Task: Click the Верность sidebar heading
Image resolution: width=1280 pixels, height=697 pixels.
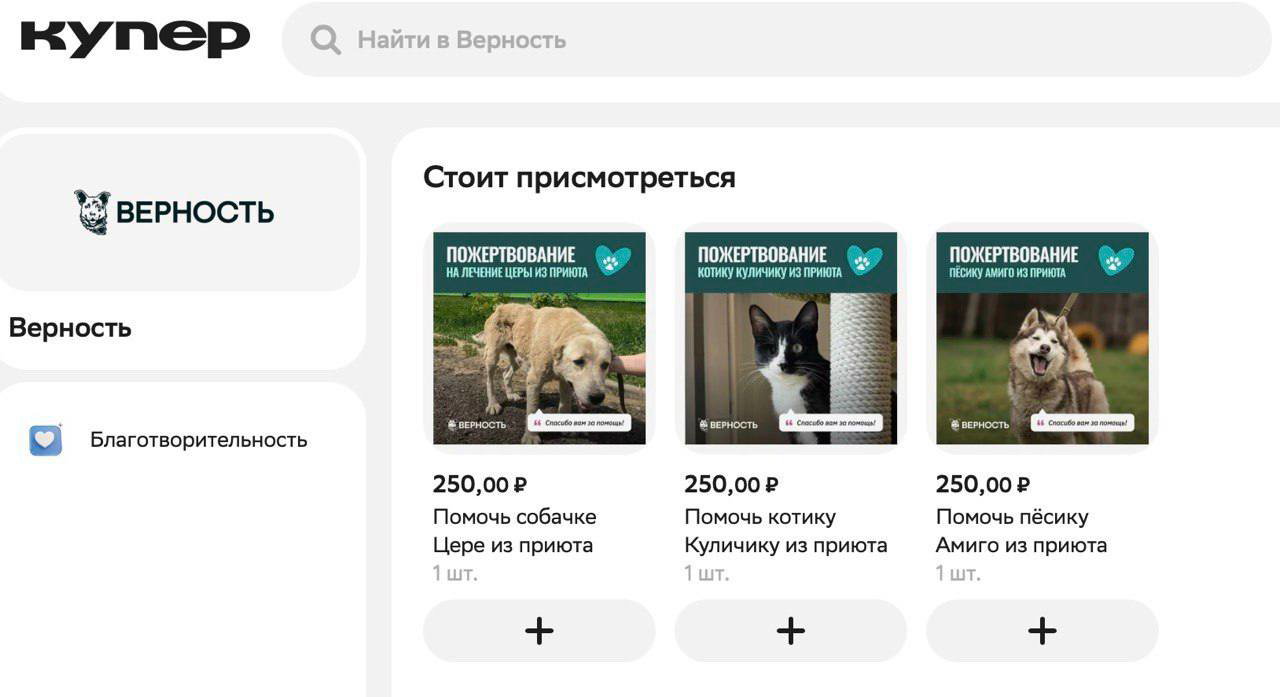Action: [70, 328]
